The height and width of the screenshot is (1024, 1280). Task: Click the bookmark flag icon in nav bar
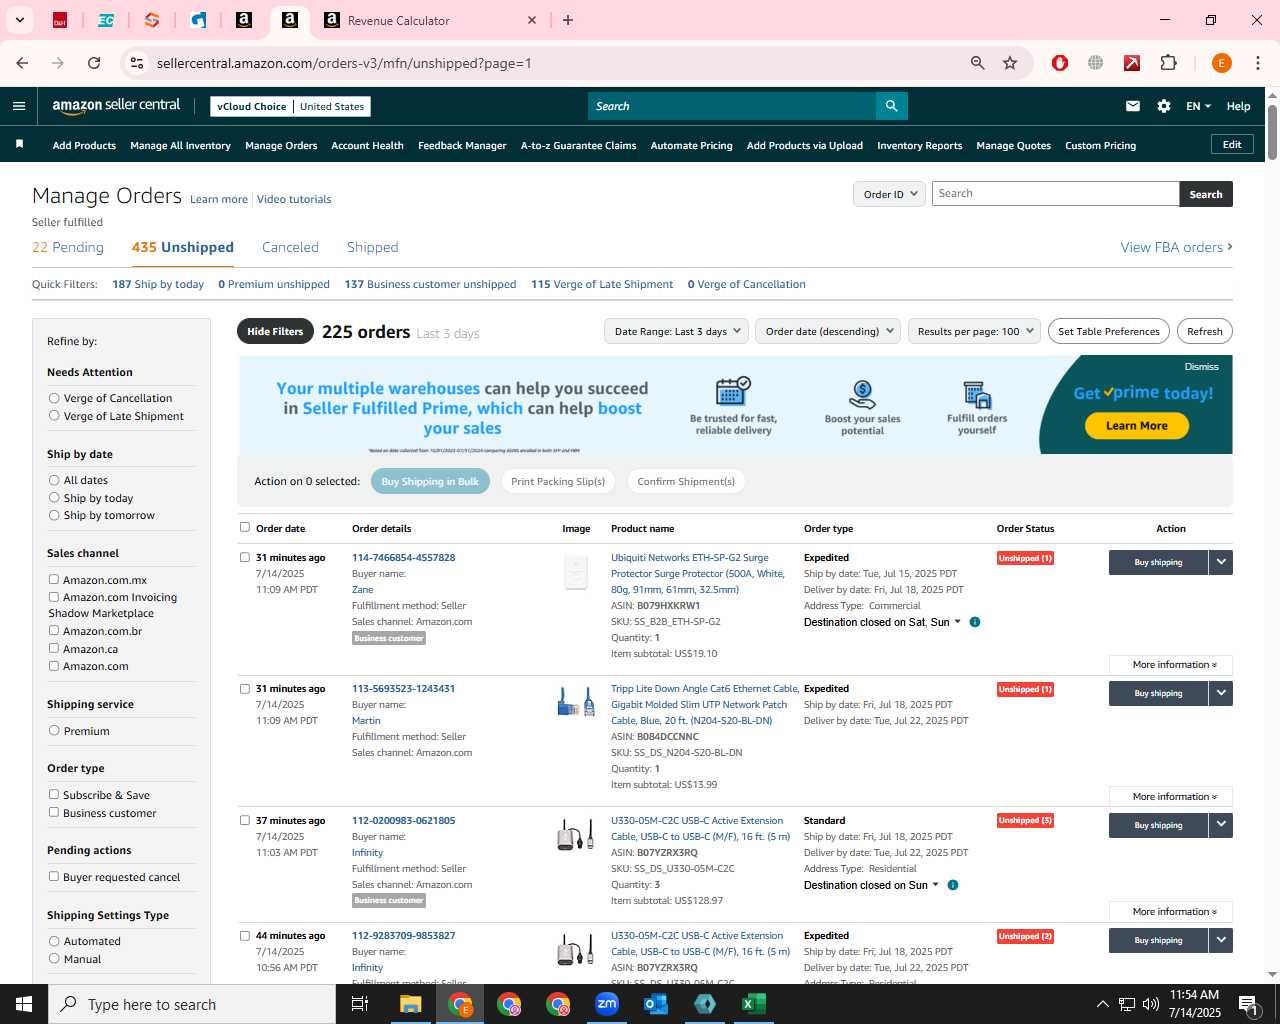point(19,145)
